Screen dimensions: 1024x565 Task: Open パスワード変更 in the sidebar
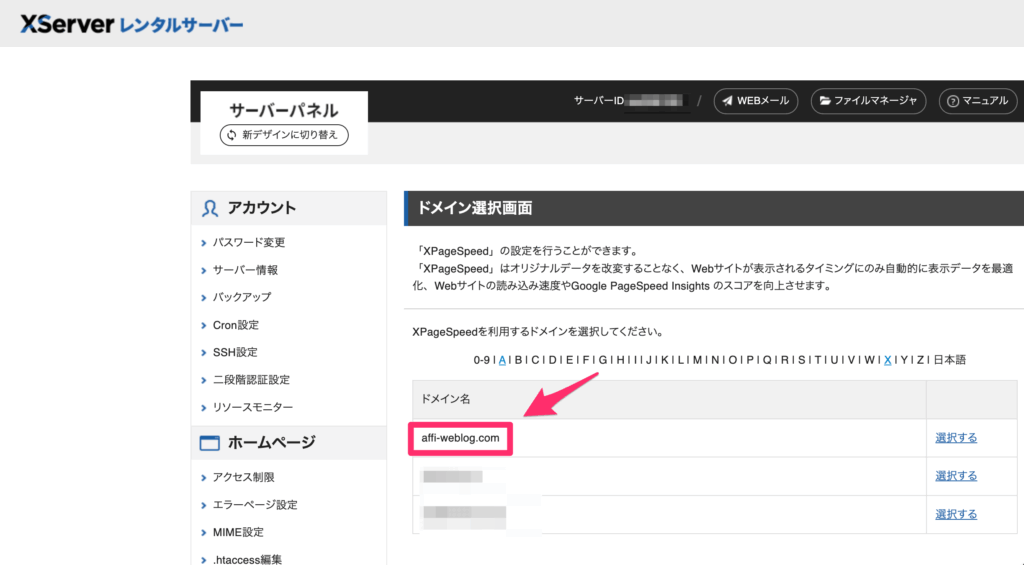249,243
